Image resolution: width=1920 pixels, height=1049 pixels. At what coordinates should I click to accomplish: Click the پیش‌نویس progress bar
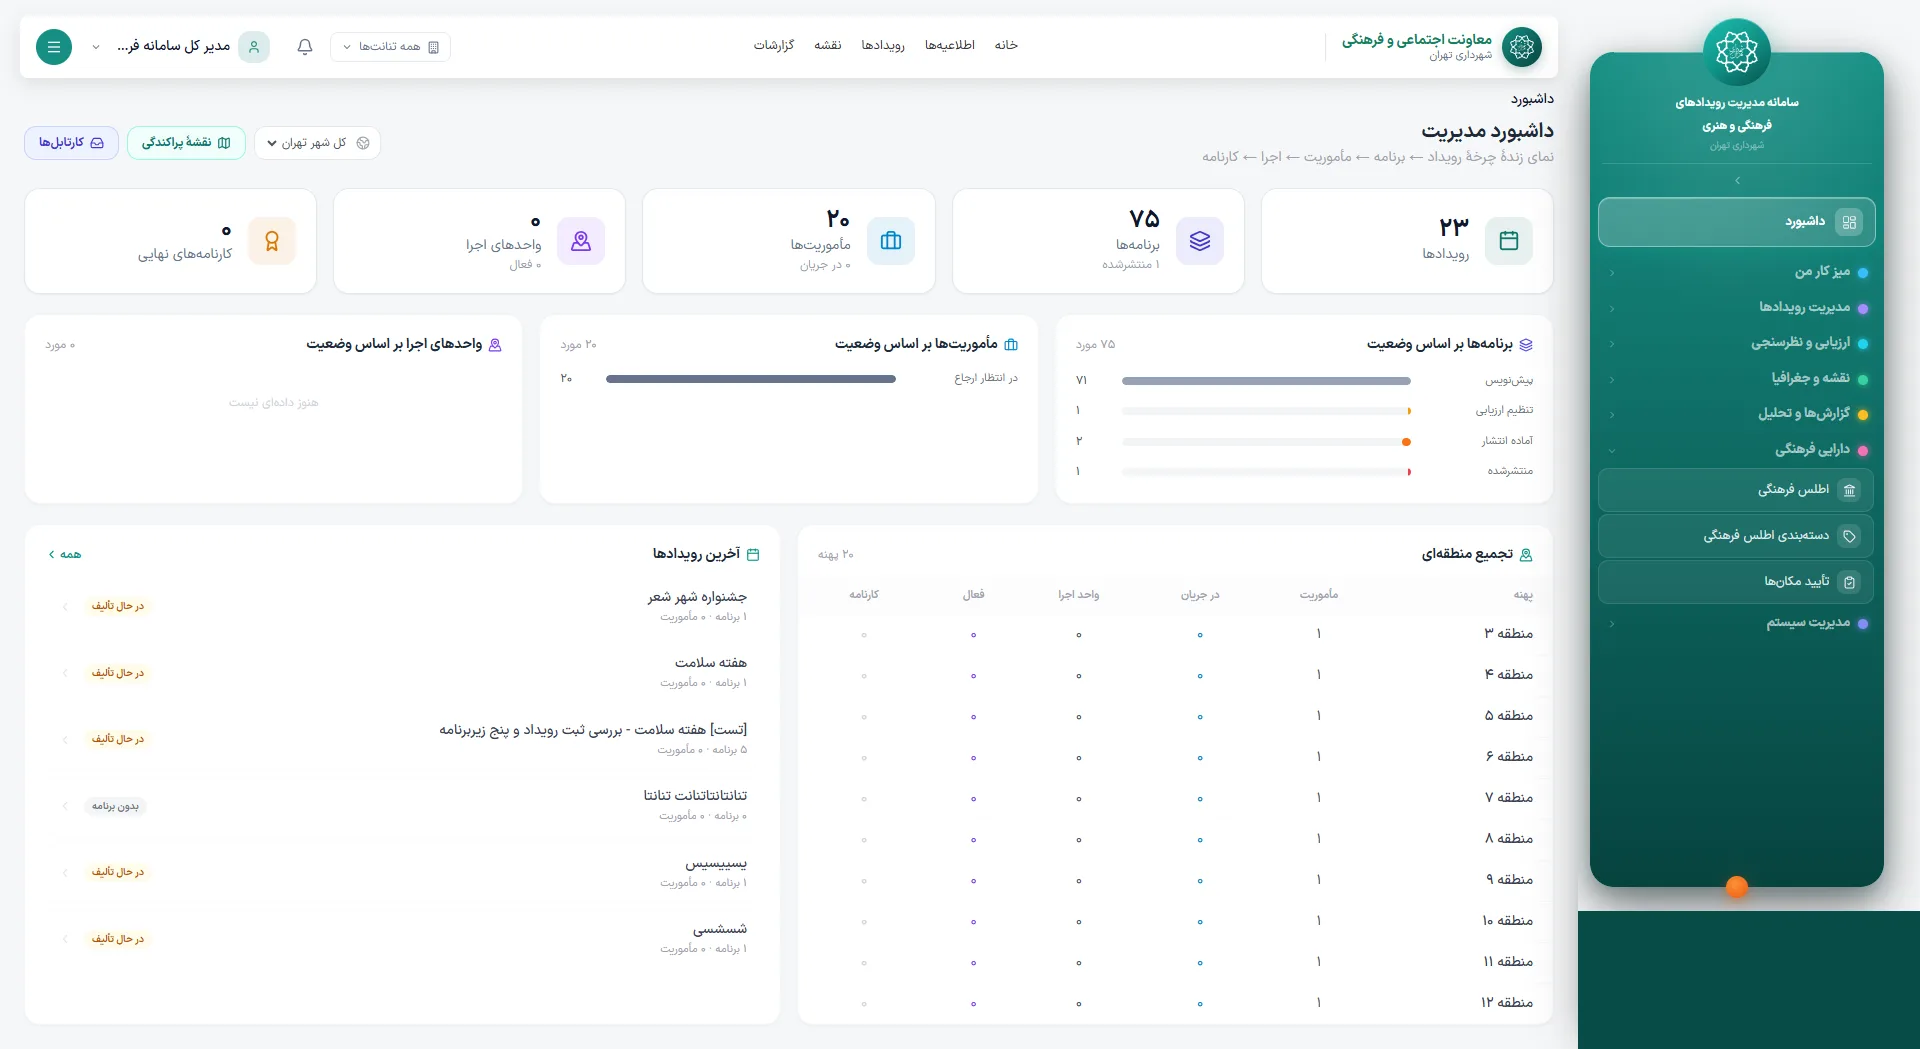[1266, 381]
